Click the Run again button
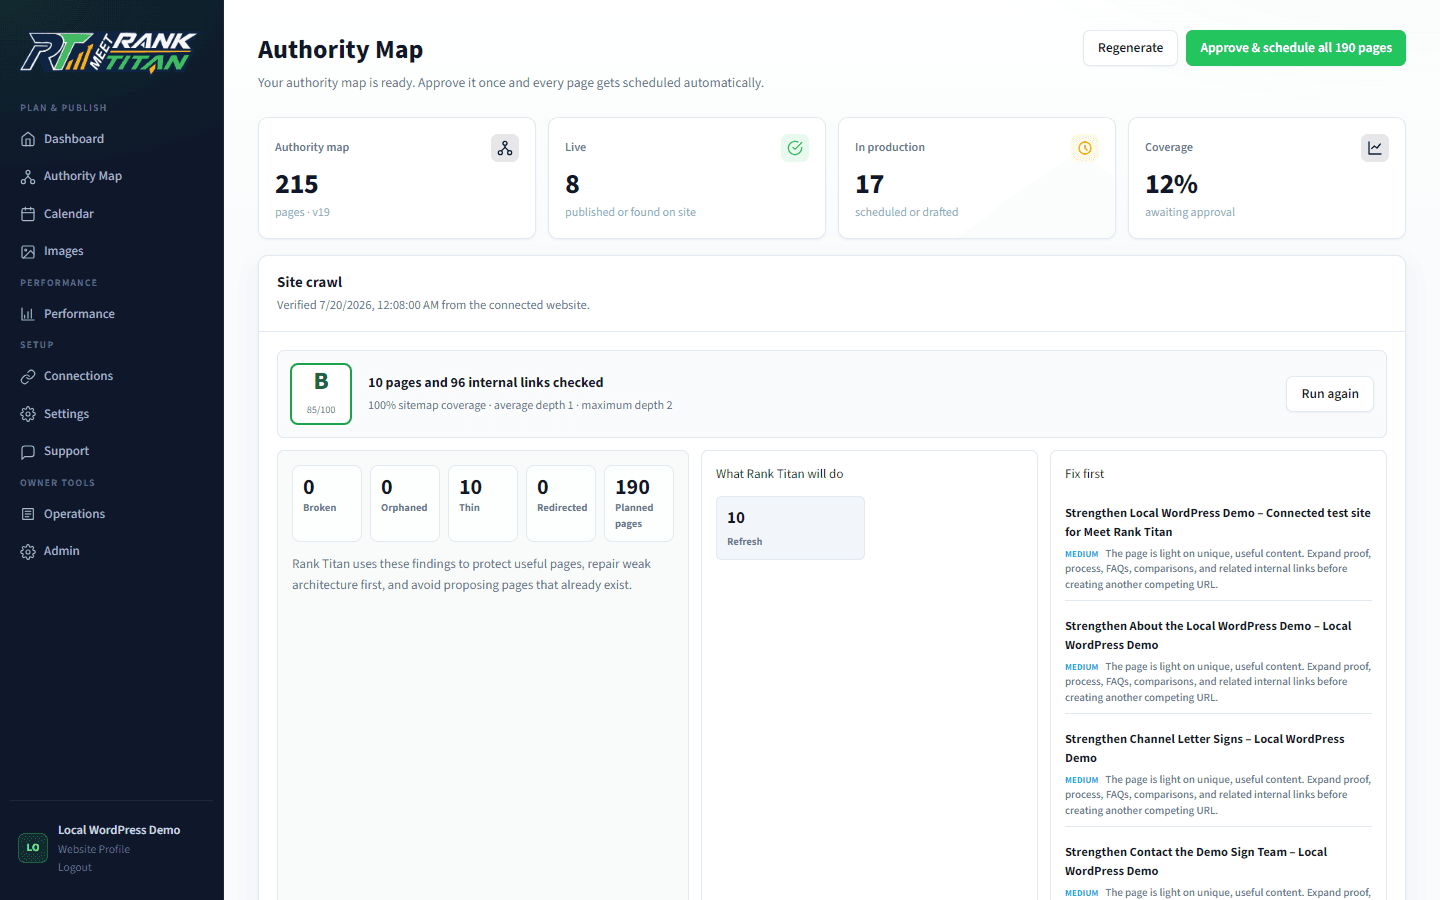The width and height of the screenshot is (1440, 900). click(1330, 394)
